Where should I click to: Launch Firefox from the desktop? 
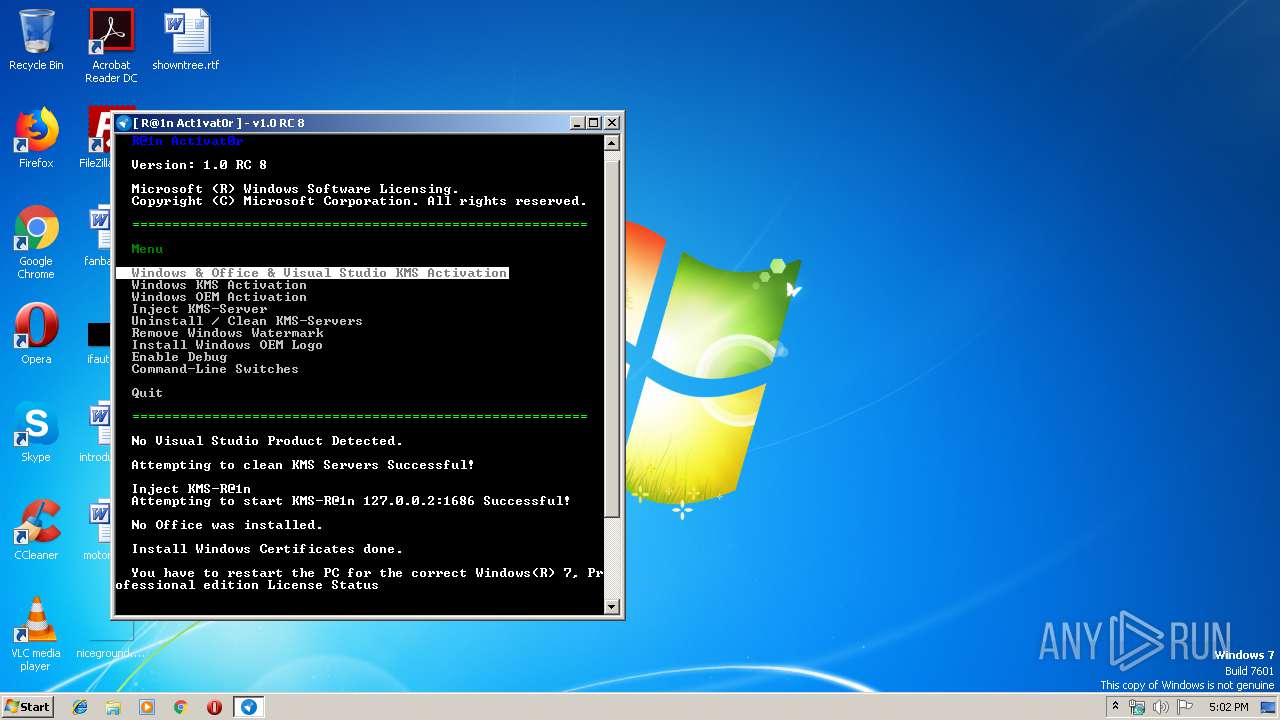[x=36, y=138]
